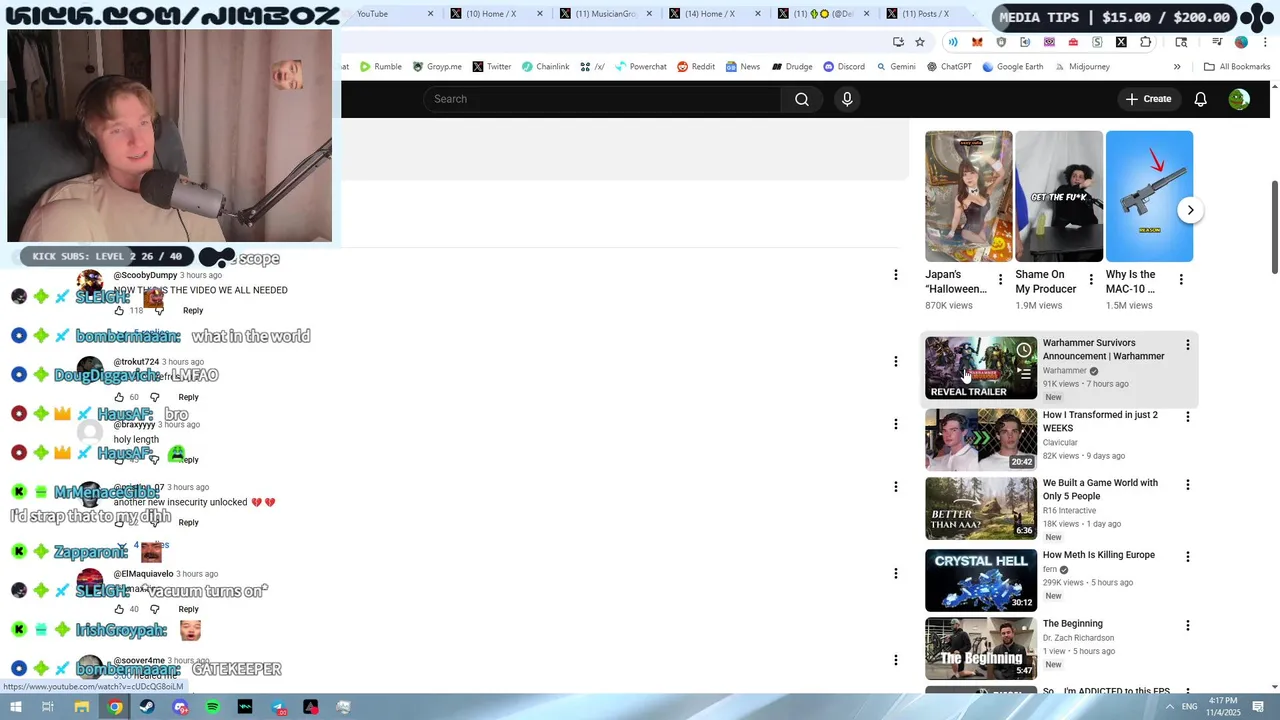1280x720 pixels.
Task: Open the Google Earth bookmark
Action: (1013, 67)
